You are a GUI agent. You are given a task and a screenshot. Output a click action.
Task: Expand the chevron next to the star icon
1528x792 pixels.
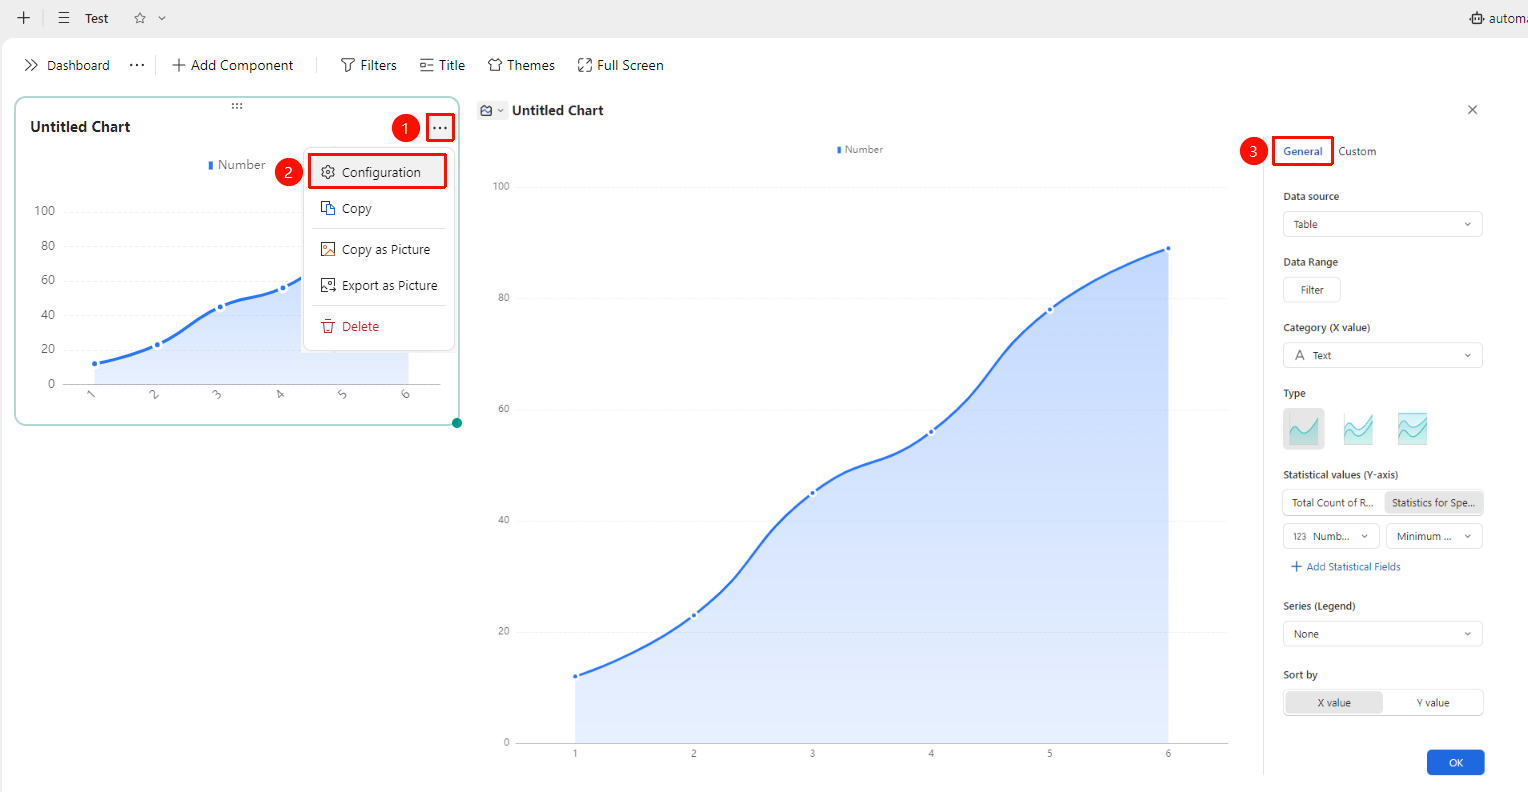(x=162, y=18)
